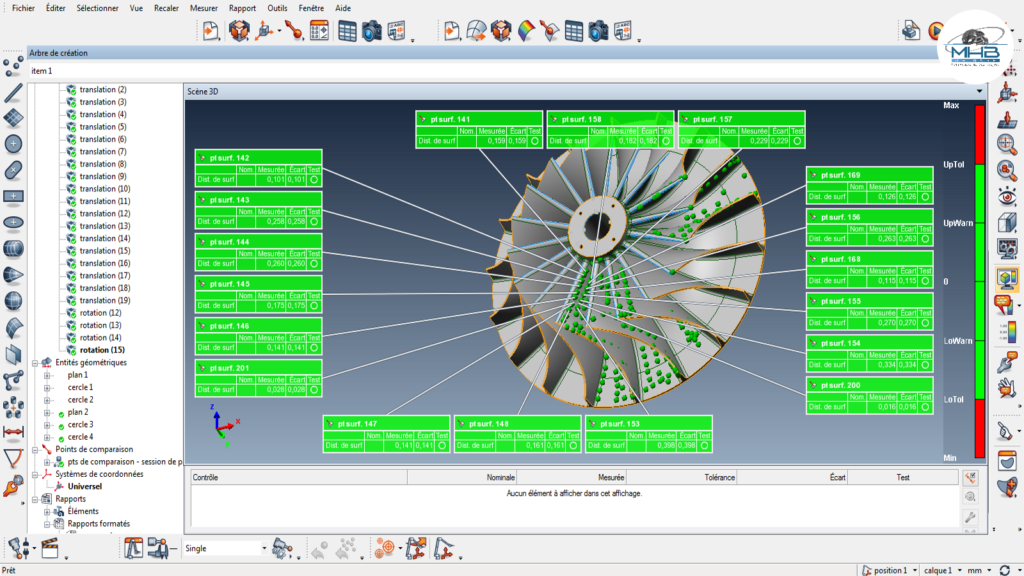Viewport: 1024px width, 576px height.
Task: Select the rainbow color map toolbar icon
Action: (x=525, y=31)
